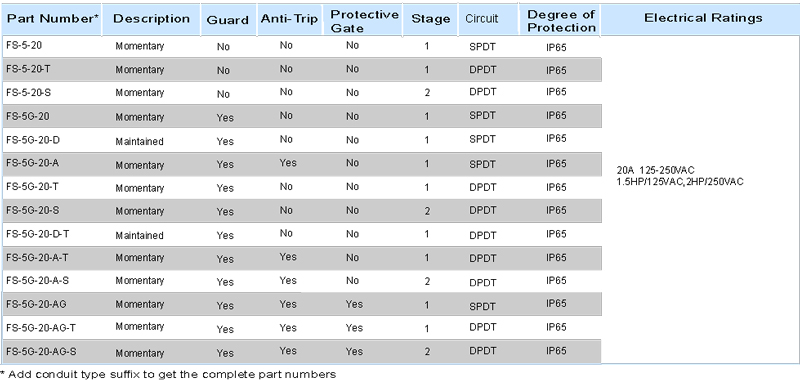Select the 20A 125-250VAC ratings text
The height and width of the screenshot is (380, 800).
click(656, 170)
